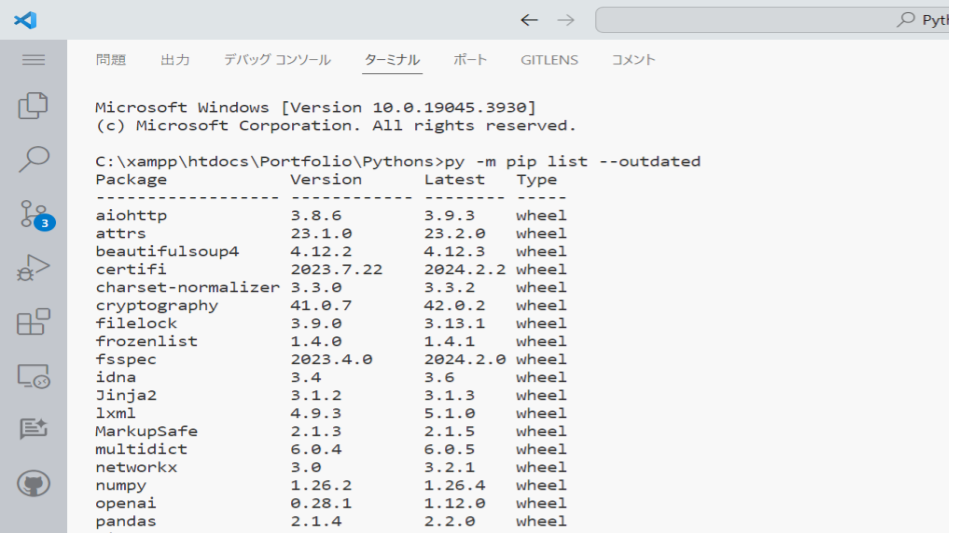Click the 'Version' column header text
The height and width of the screenshot is (540, 960).
coord(326,179)
